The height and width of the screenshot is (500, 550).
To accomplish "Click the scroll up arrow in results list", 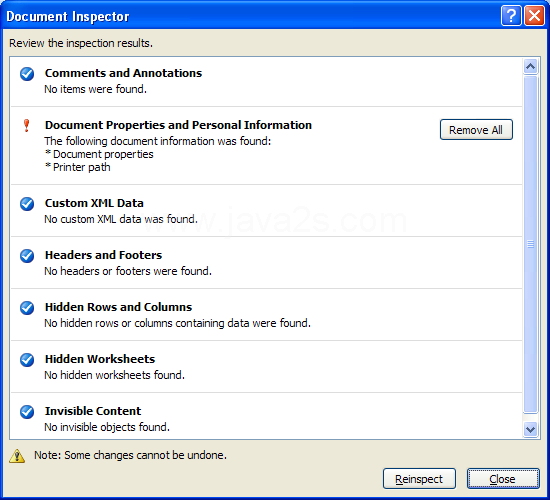I will (530, 66).
